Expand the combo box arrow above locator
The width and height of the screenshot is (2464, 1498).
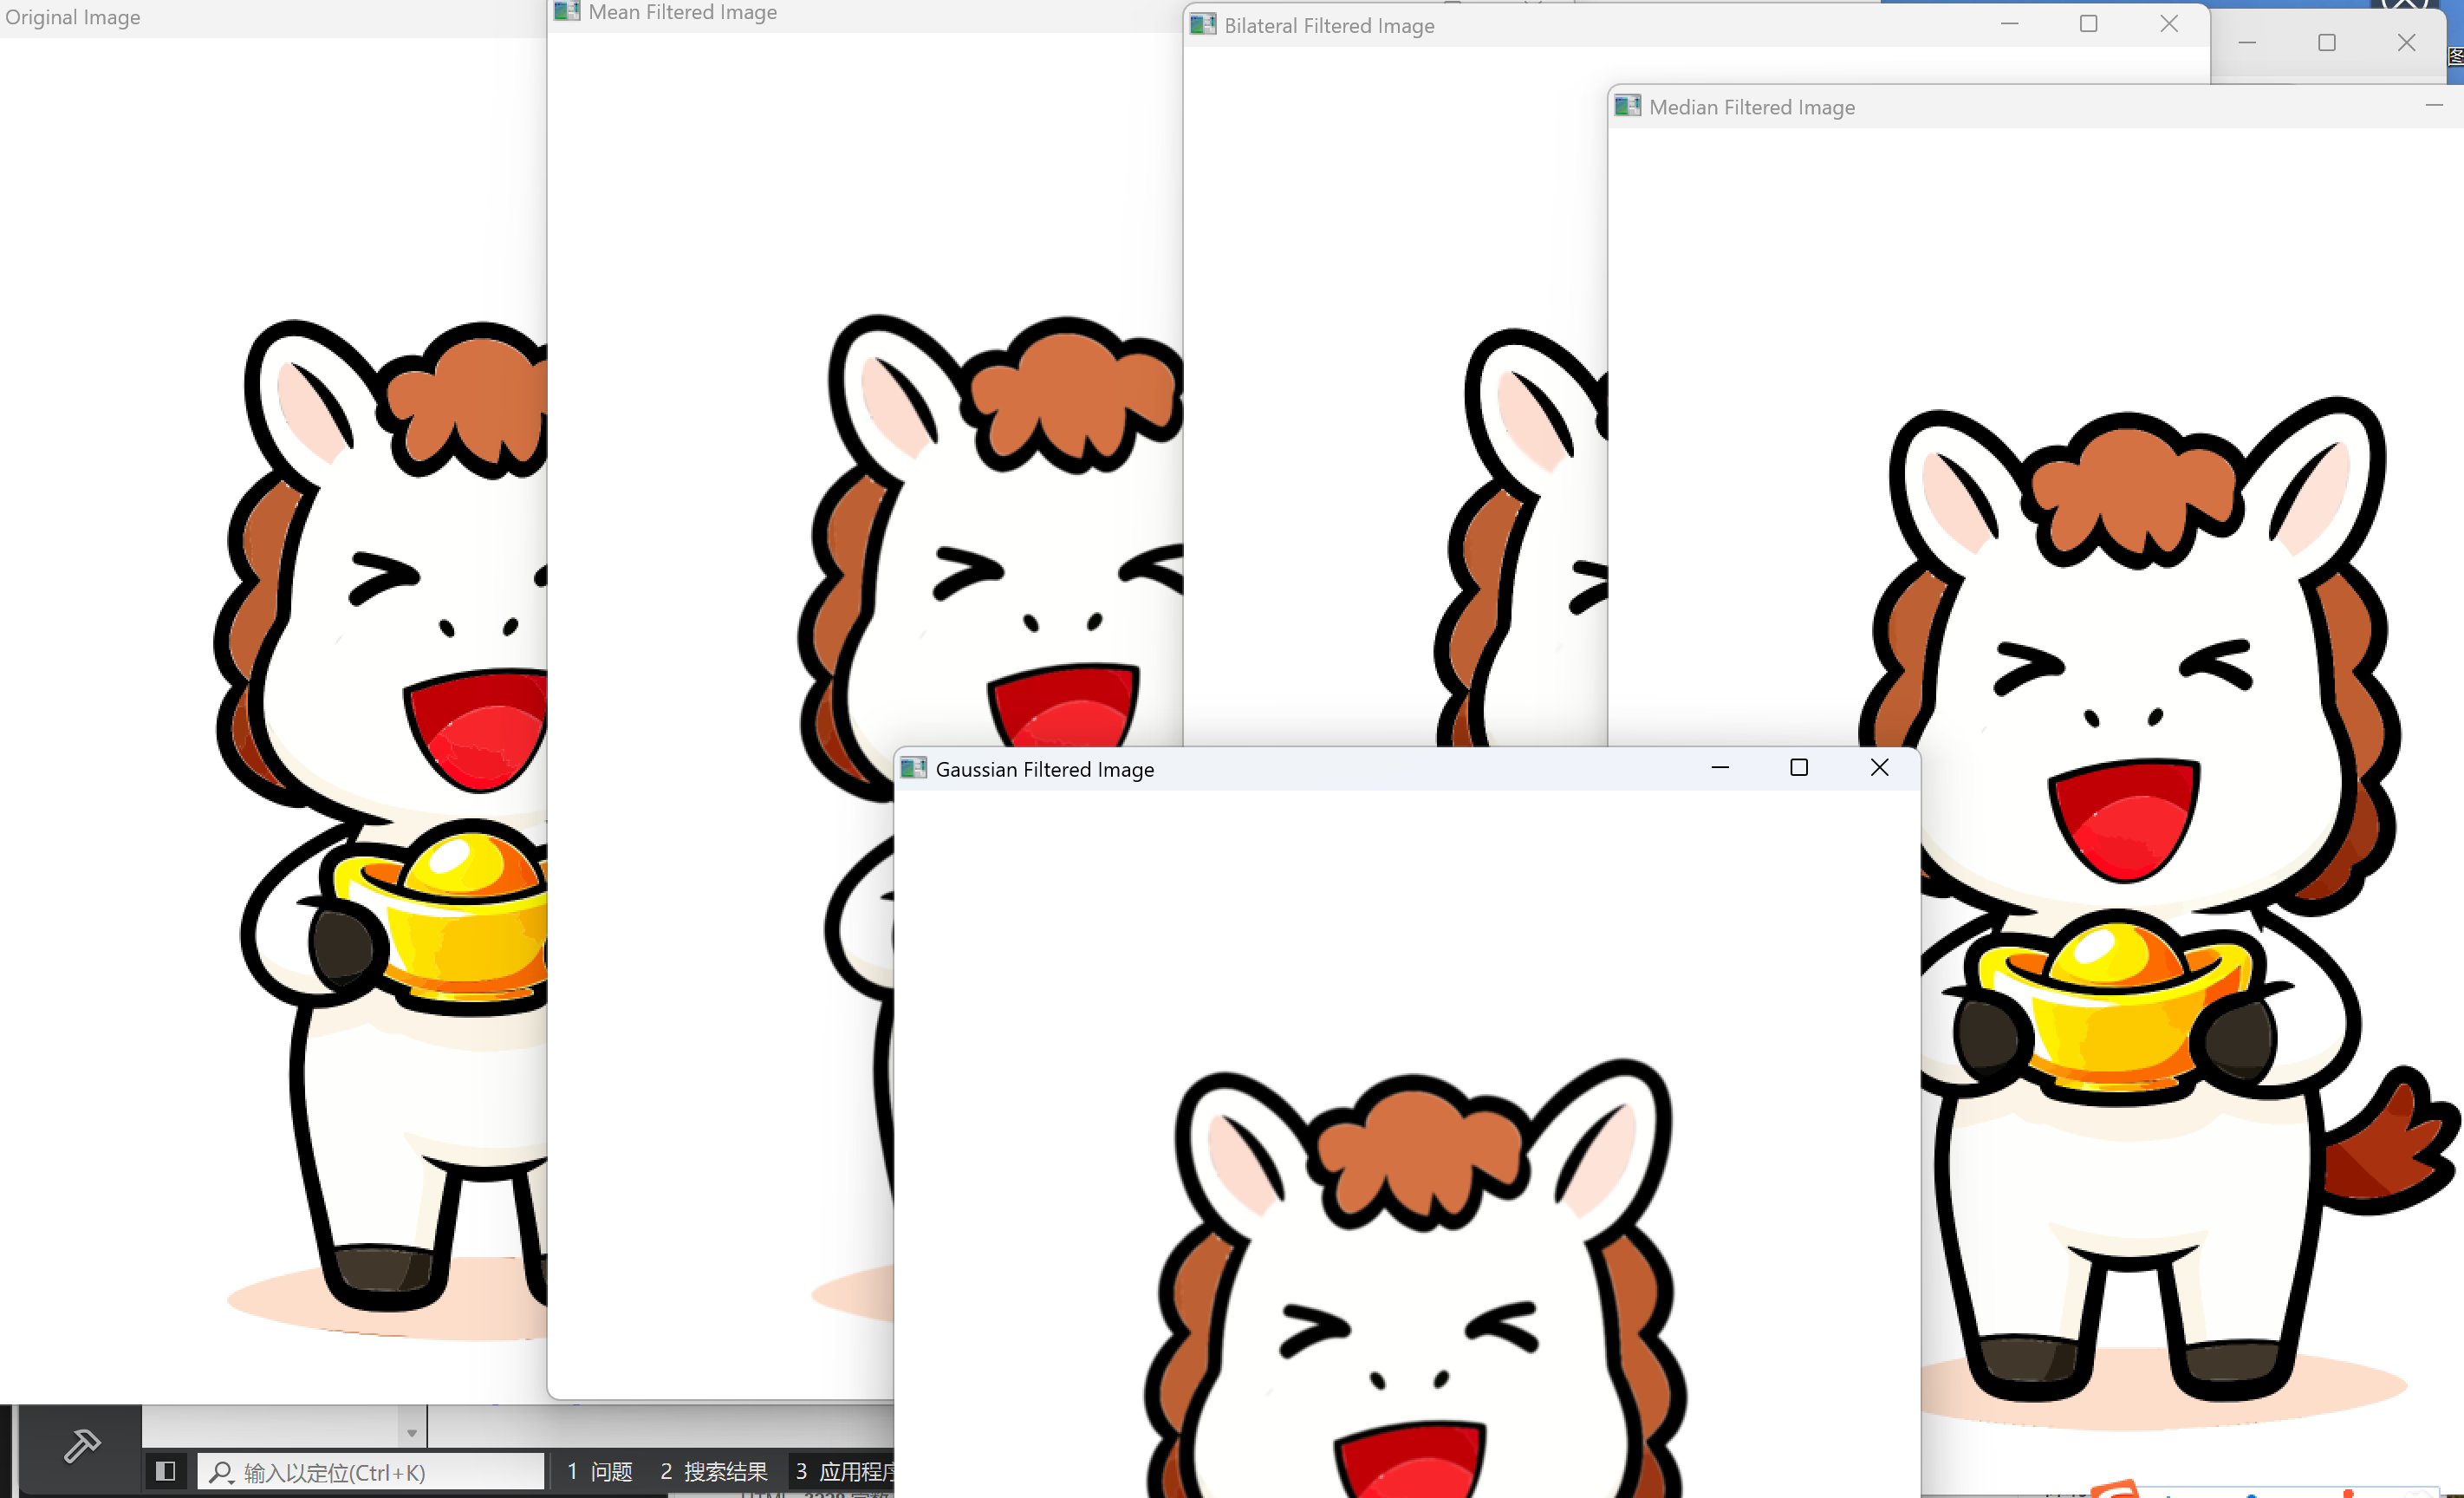(411, 1432)
